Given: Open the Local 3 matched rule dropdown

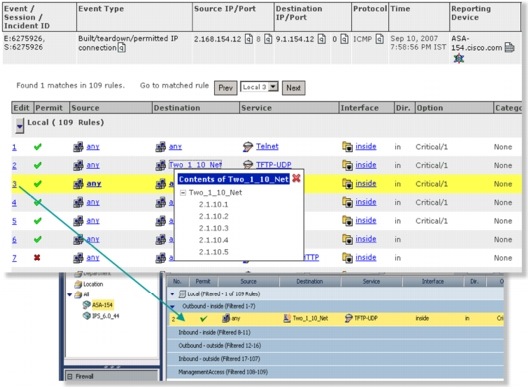Looking at the screenshot, I should click(x=273, y=87).
